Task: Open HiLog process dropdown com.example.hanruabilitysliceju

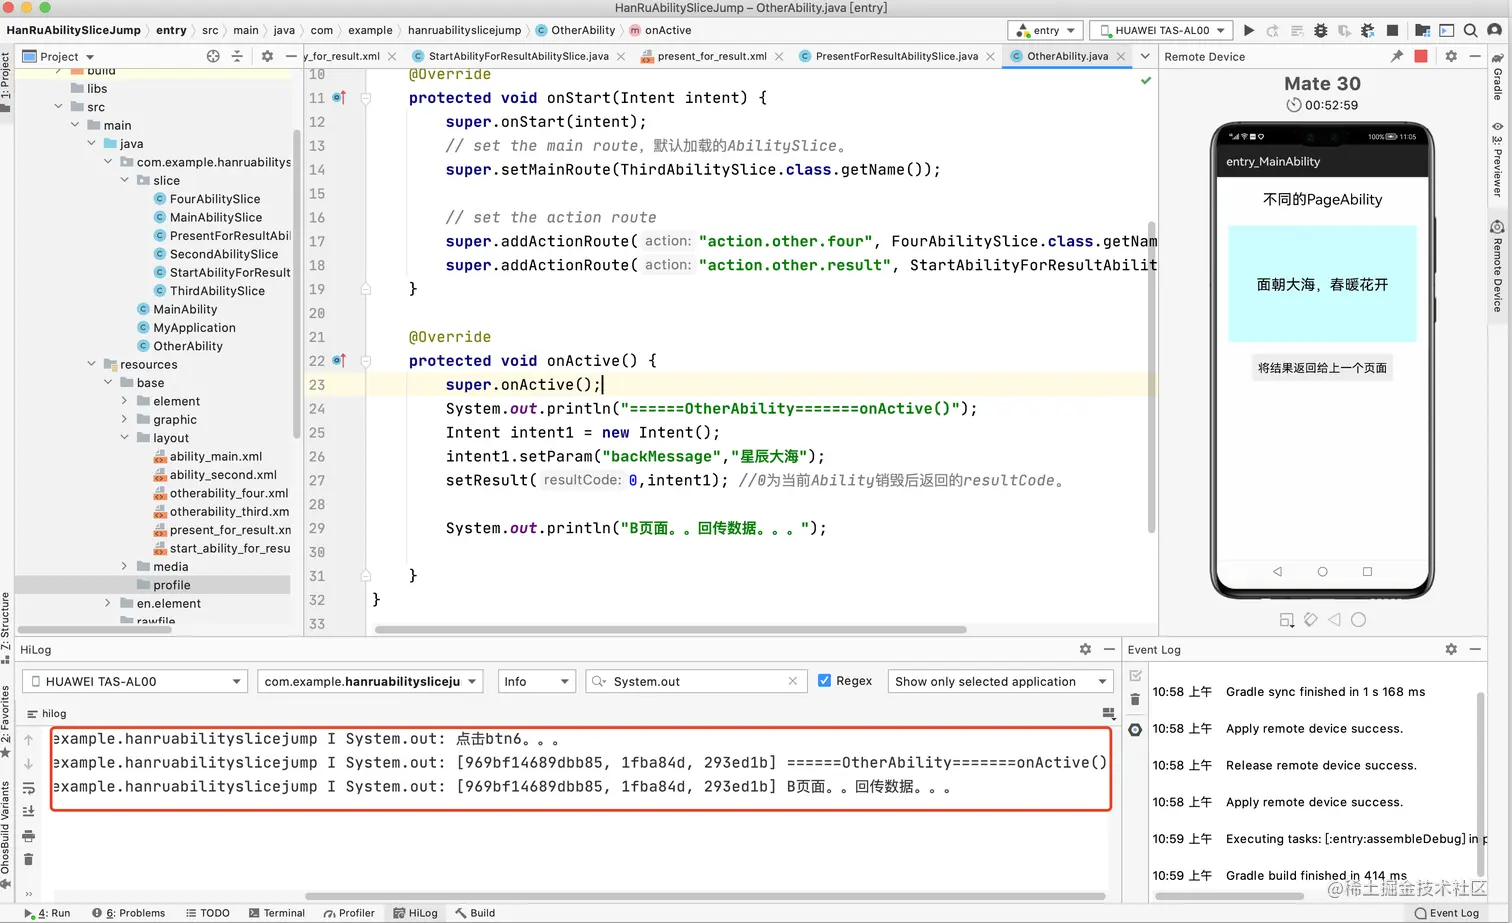Action: click(370, 681)
